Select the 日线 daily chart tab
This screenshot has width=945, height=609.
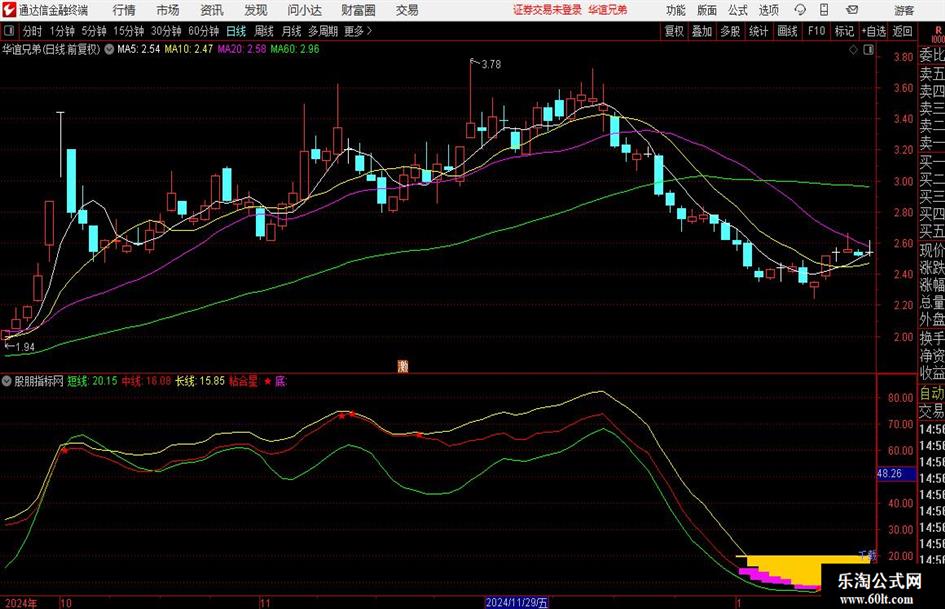point(236,31)
